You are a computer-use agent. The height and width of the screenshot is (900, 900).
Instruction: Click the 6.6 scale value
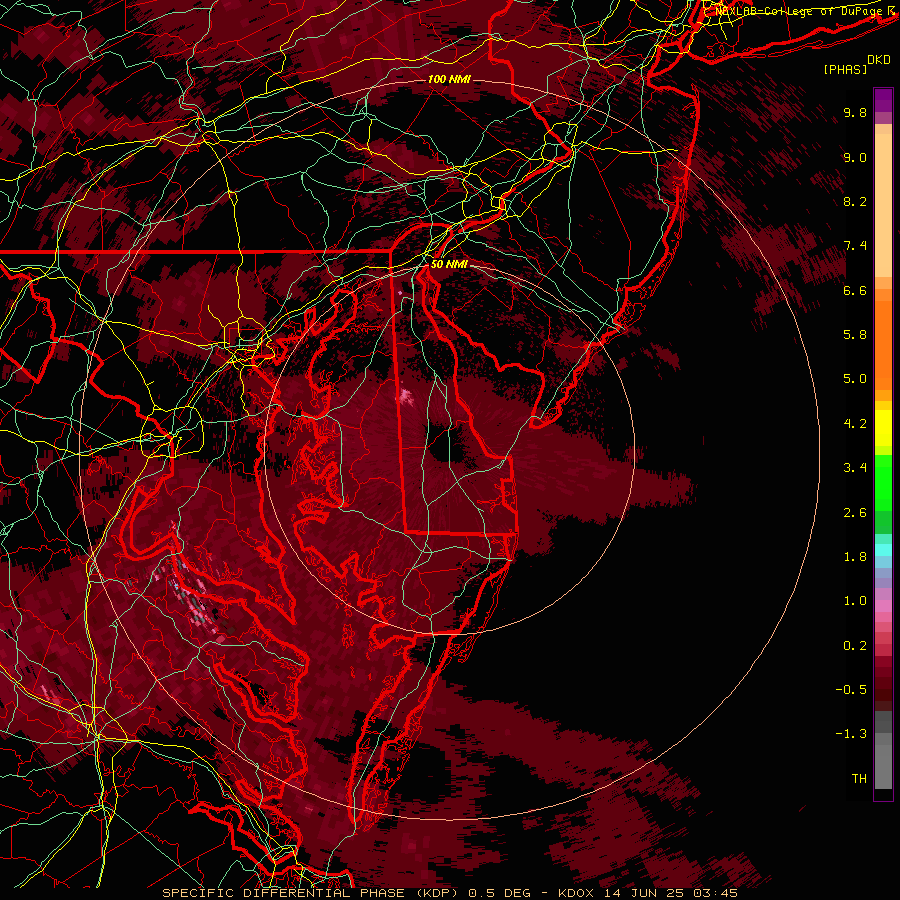[x=855, y=290]
